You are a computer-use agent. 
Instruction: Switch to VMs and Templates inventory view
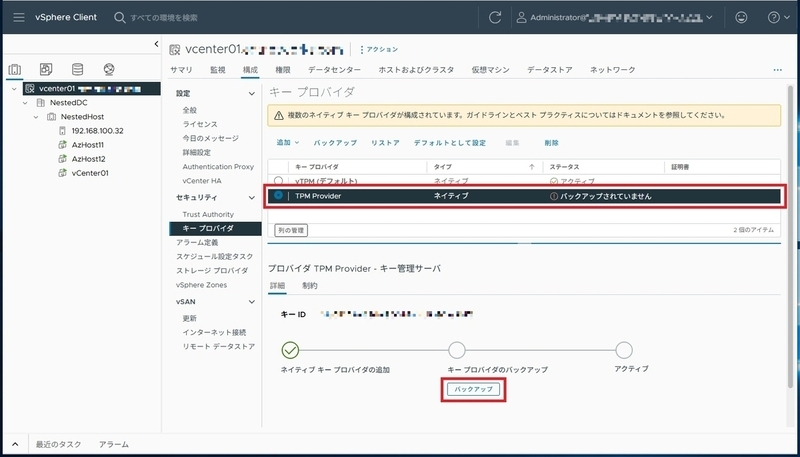click(46, 69)
